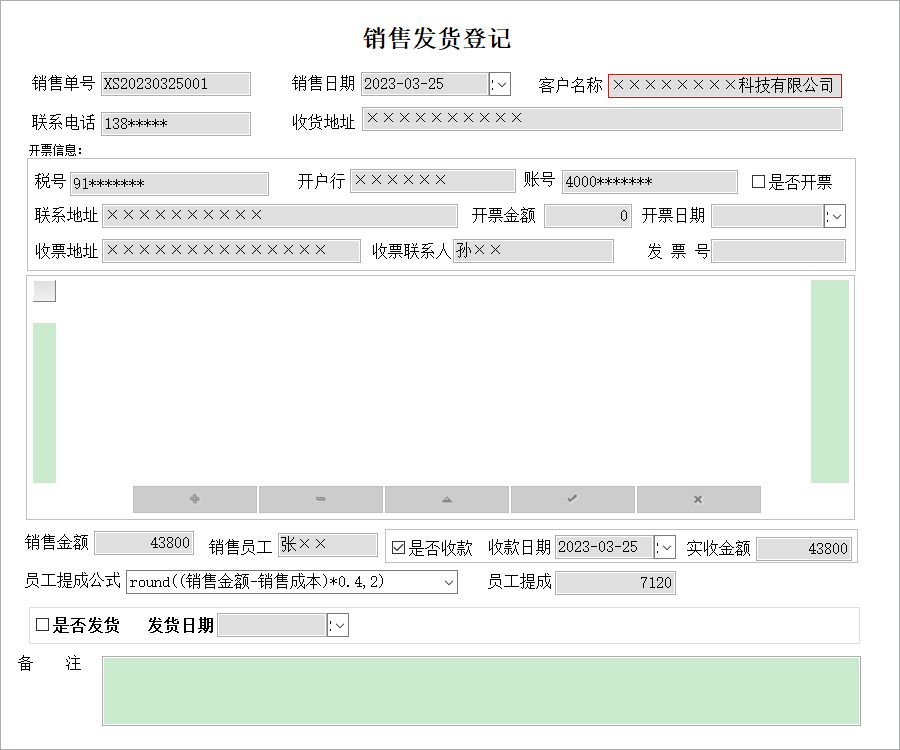This screenshot has width=900, height=750.
Task: Check the 是否发货 checkbox
Action: coord(42,624)
